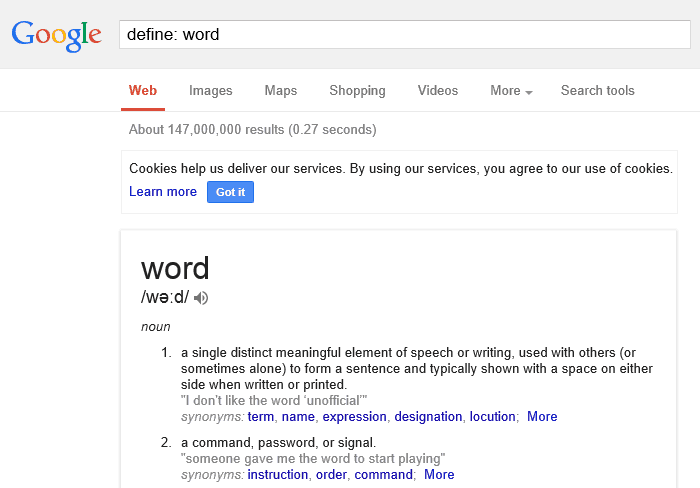Follow the 'command' synonym link
Viewport: 700px width, 488px height.
(383, 475)
